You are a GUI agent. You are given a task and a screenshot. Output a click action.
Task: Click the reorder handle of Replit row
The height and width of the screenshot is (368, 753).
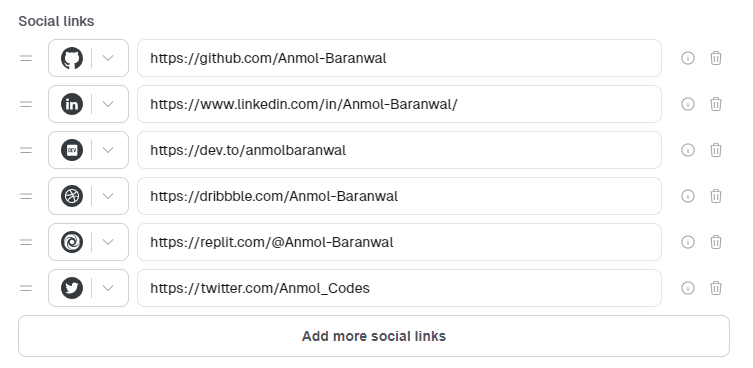pos(26,242)
